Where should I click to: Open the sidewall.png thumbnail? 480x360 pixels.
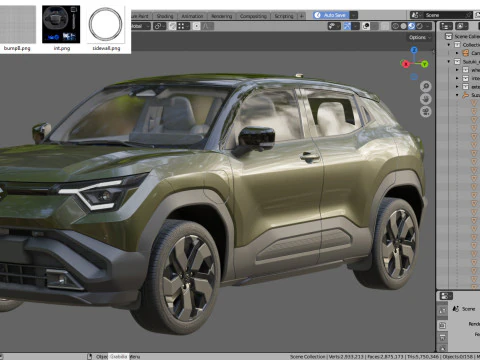106,24
